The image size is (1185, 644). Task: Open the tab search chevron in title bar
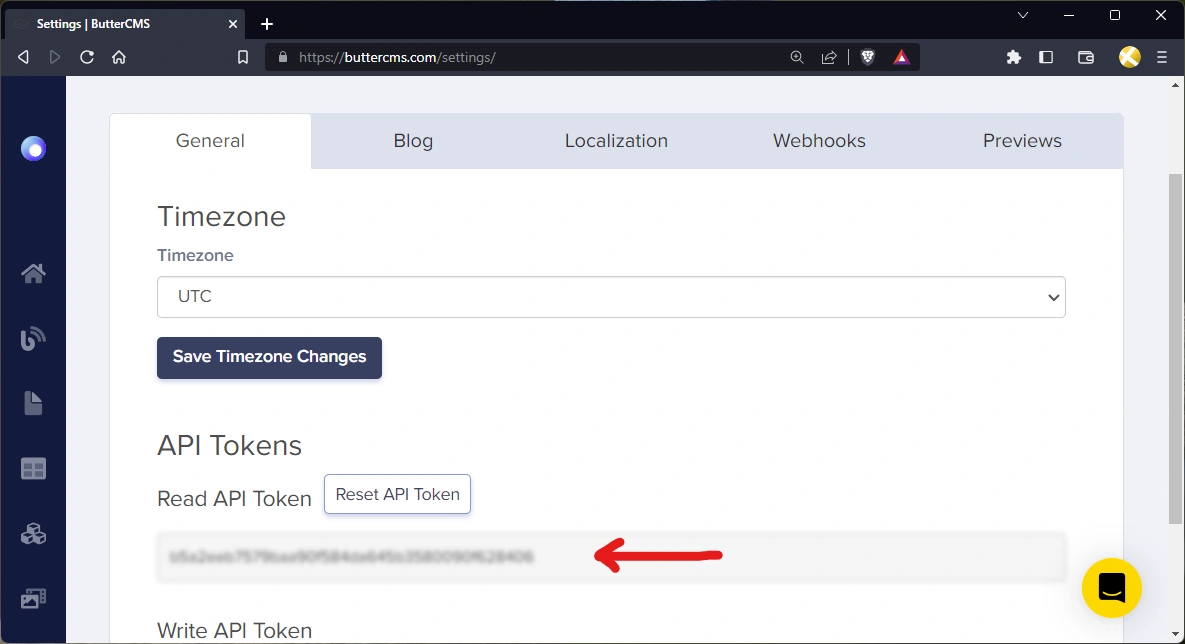tap(1023, 15)
